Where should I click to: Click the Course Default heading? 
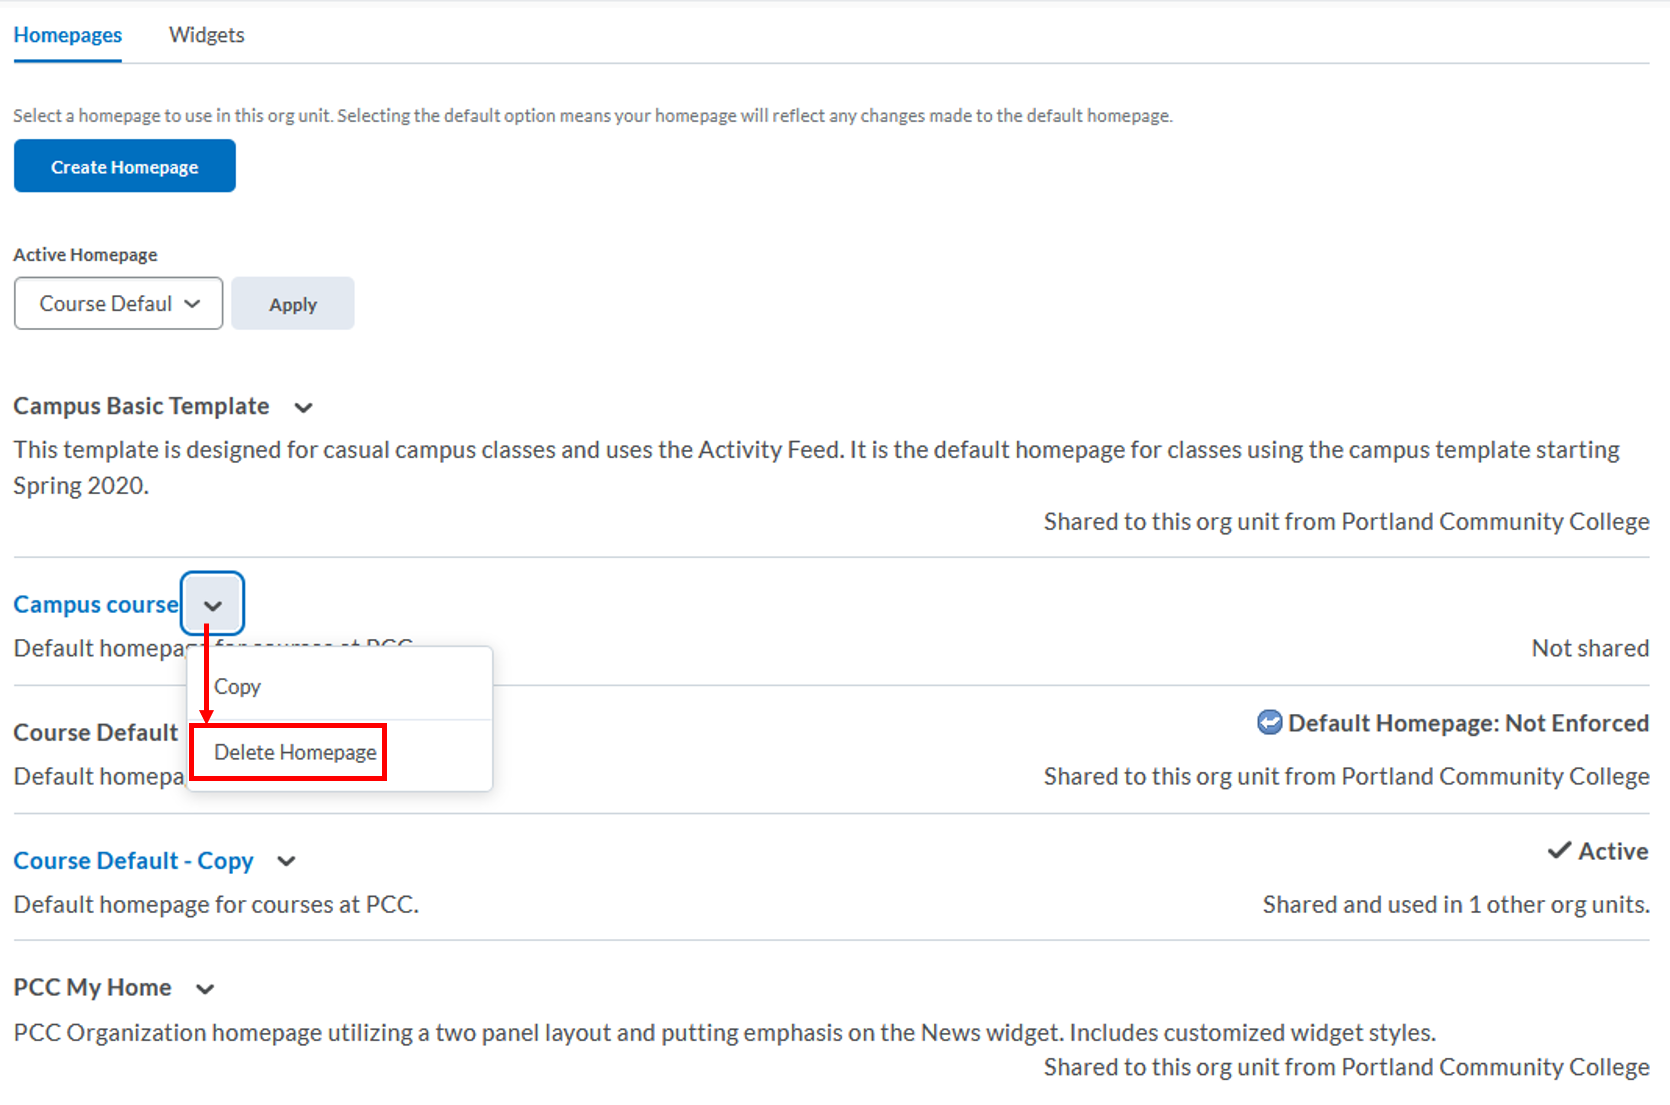(95, 733)
